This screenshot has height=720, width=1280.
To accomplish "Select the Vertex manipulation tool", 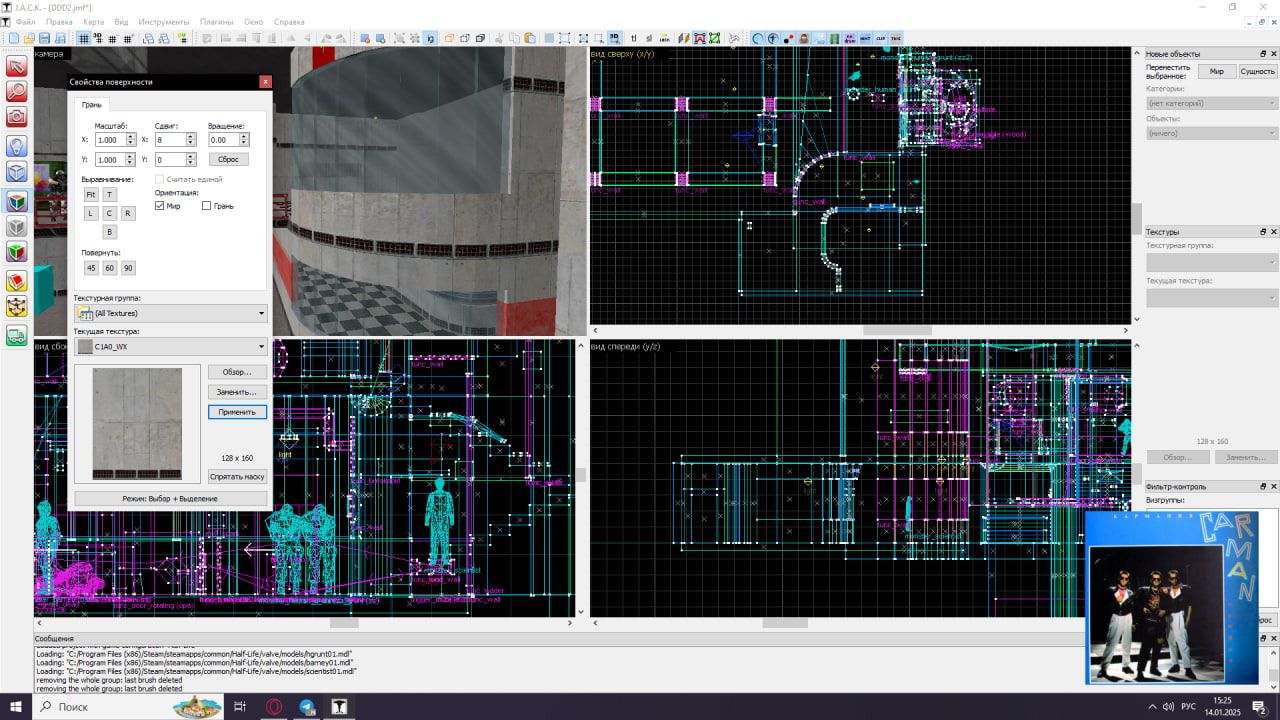I will pos(17,308).
